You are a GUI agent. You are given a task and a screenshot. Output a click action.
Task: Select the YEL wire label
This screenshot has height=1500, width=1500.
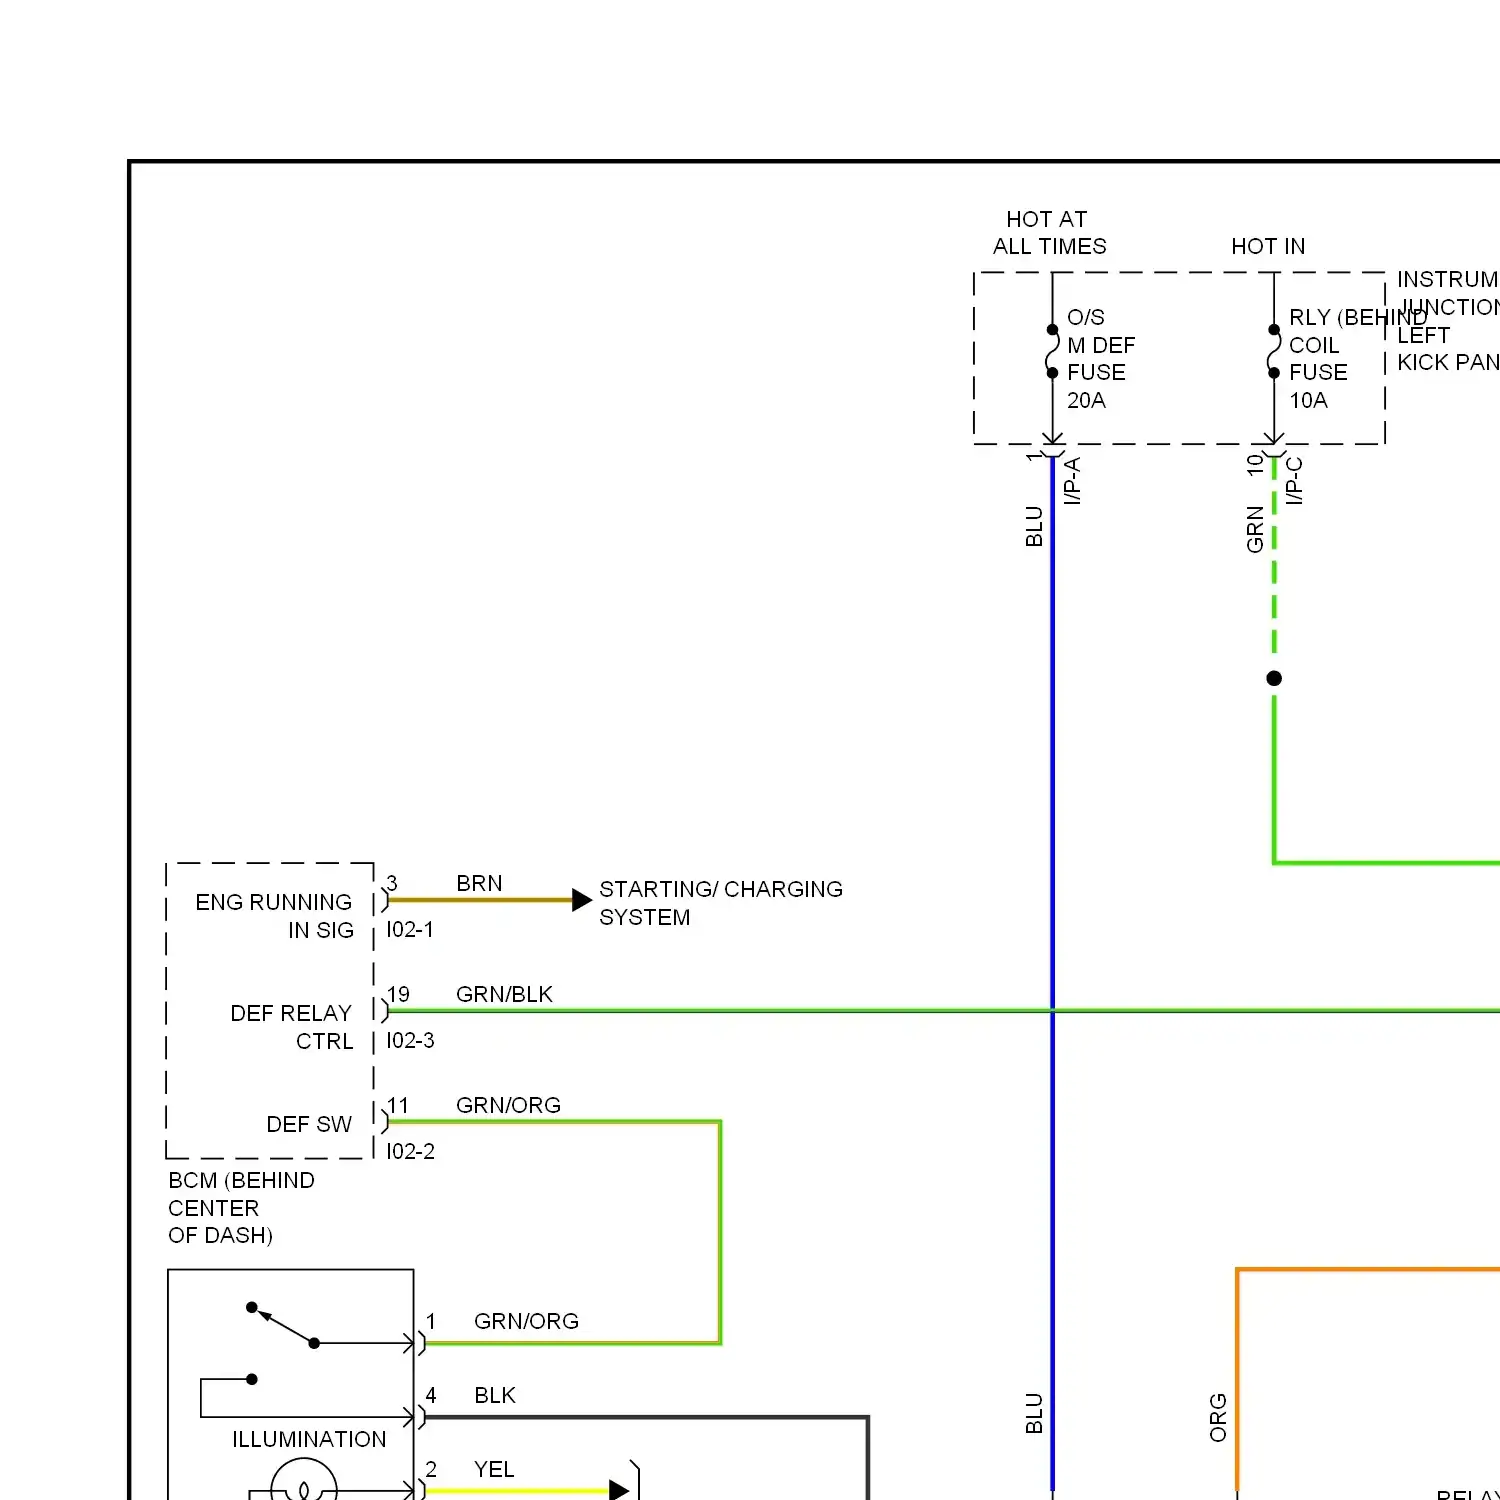pos(494,1470)
